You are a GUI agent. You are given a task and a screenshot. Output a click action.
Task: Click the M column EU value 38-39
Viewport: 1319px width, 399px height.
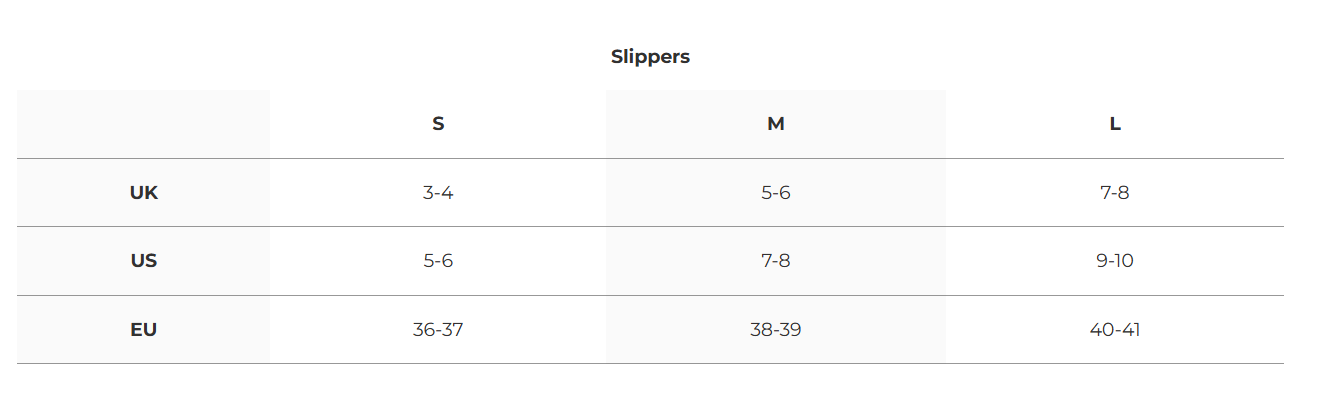776,329
